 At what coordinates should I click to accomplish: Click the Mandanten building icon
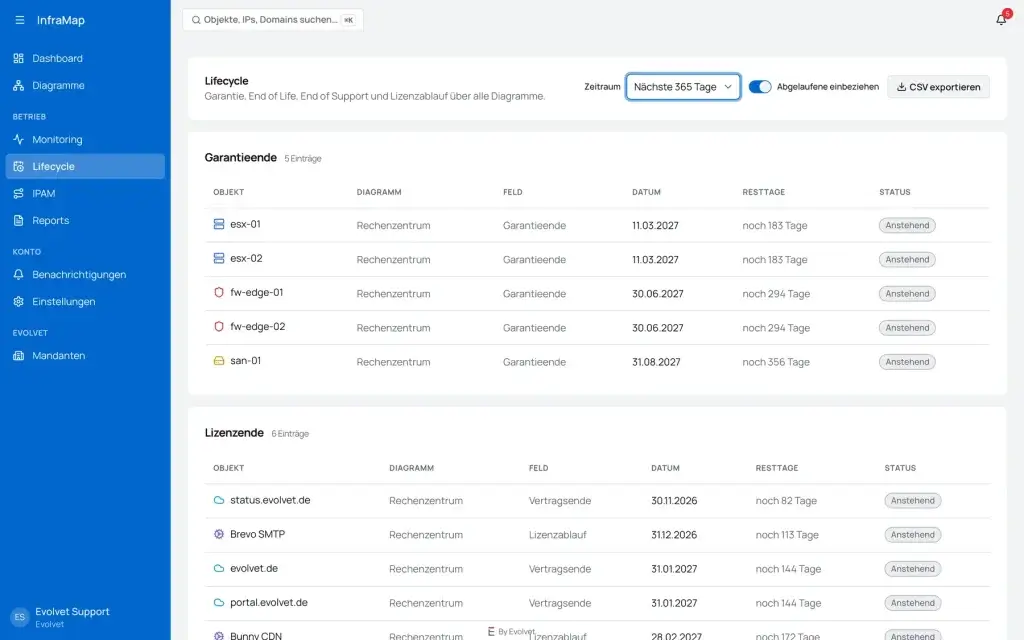[18, 356]
